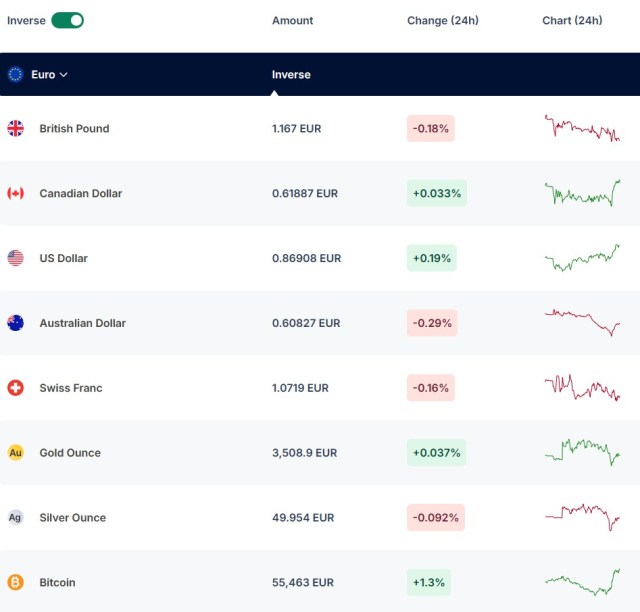Open the Euro currency dropdown
The height and width of the screenshot is (612, 640).
[49, 75]
